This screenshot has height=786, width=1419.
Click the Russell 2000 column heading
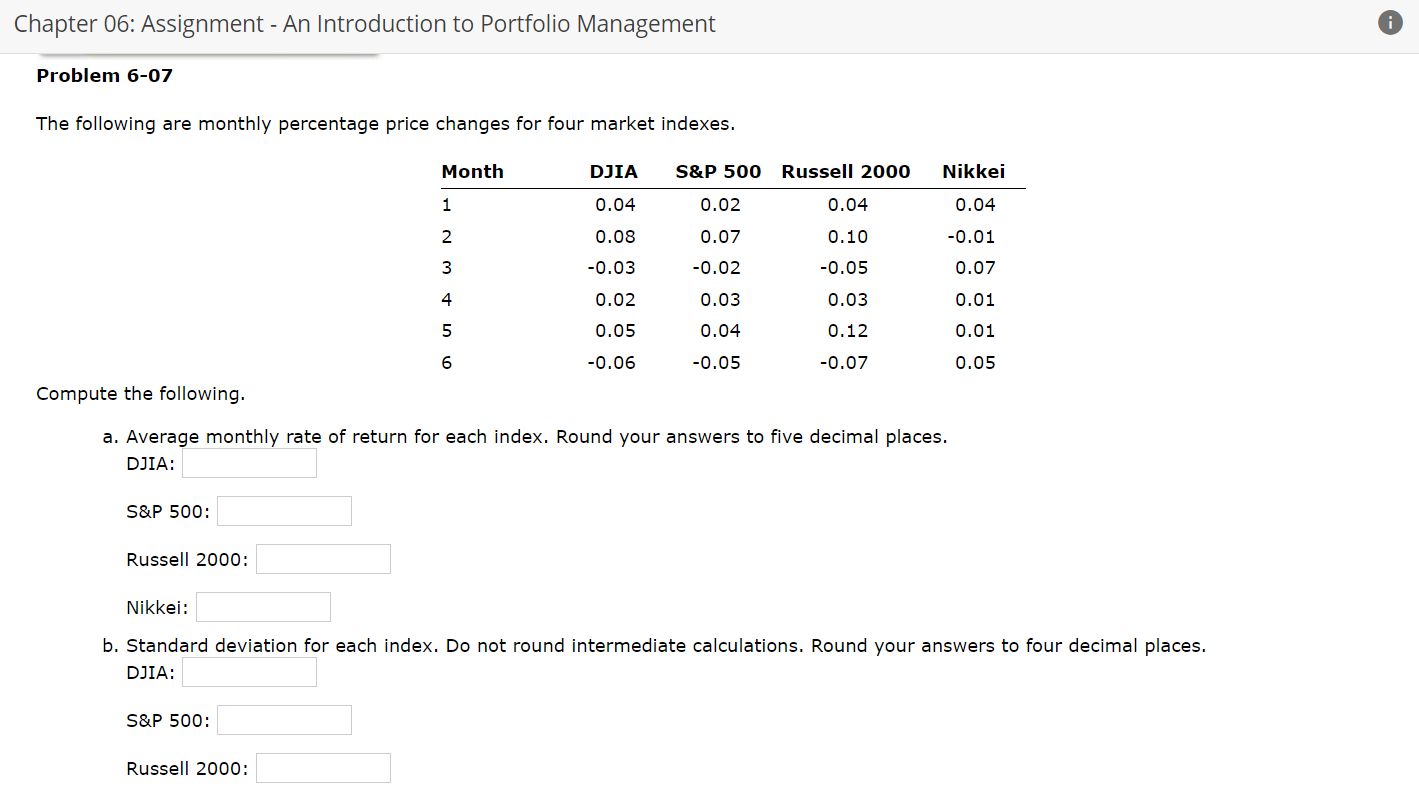[x=846, y=171]
